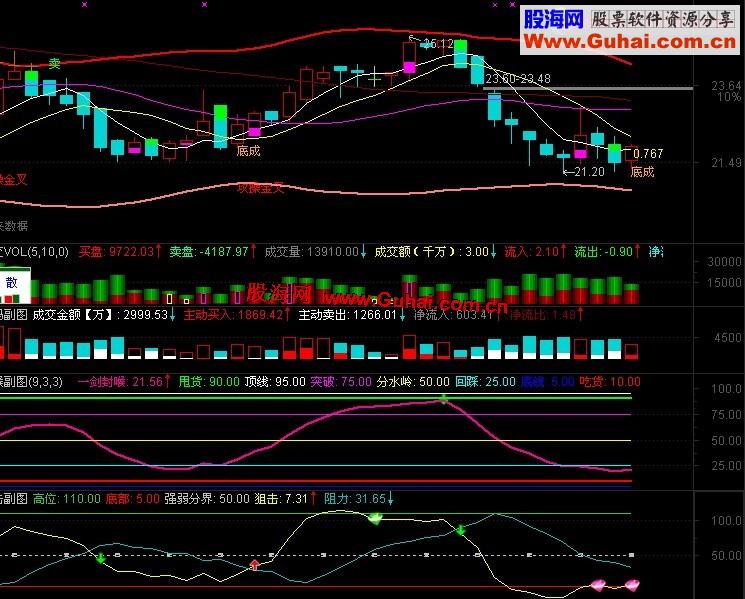745x599 pixels.
Task: Select the 23.60-23.48 gap label
Action: pyautogui.click(x=518, y=78)
